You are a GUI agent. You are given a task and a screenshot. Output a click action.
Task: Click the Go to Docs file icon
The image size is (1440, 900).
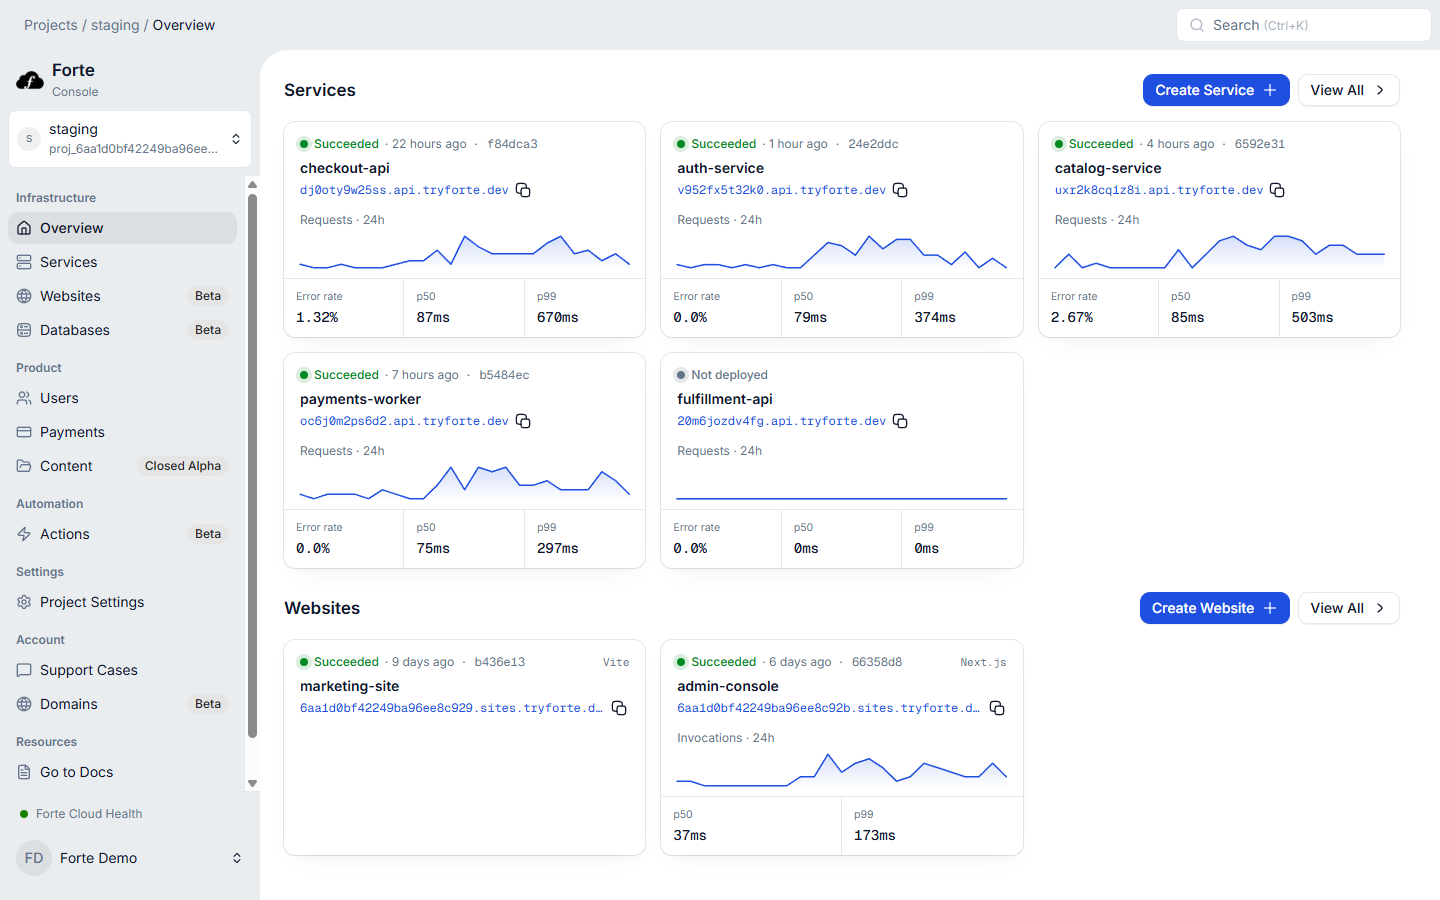(24, 772)
